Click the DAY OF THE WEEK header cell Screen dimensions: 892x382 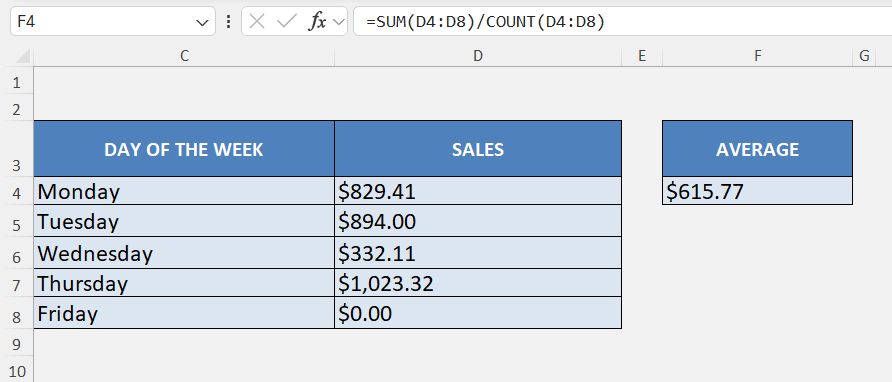pos(184,149)
